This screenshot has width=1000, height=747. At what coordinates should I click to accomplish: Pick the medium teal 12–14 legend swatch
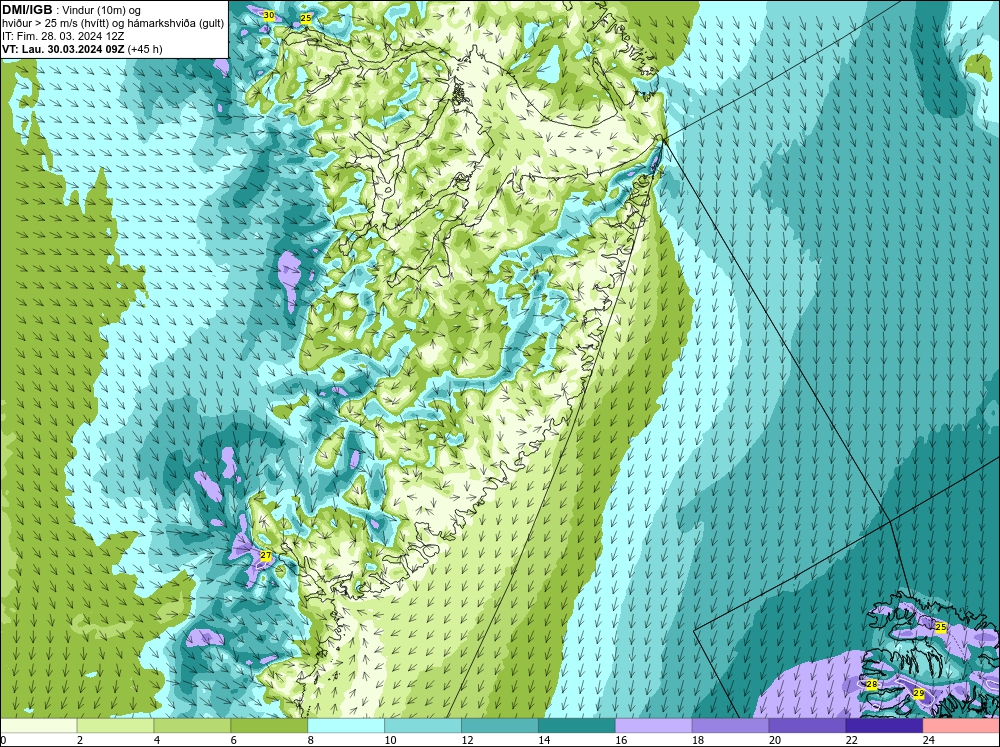pos(499,726)
